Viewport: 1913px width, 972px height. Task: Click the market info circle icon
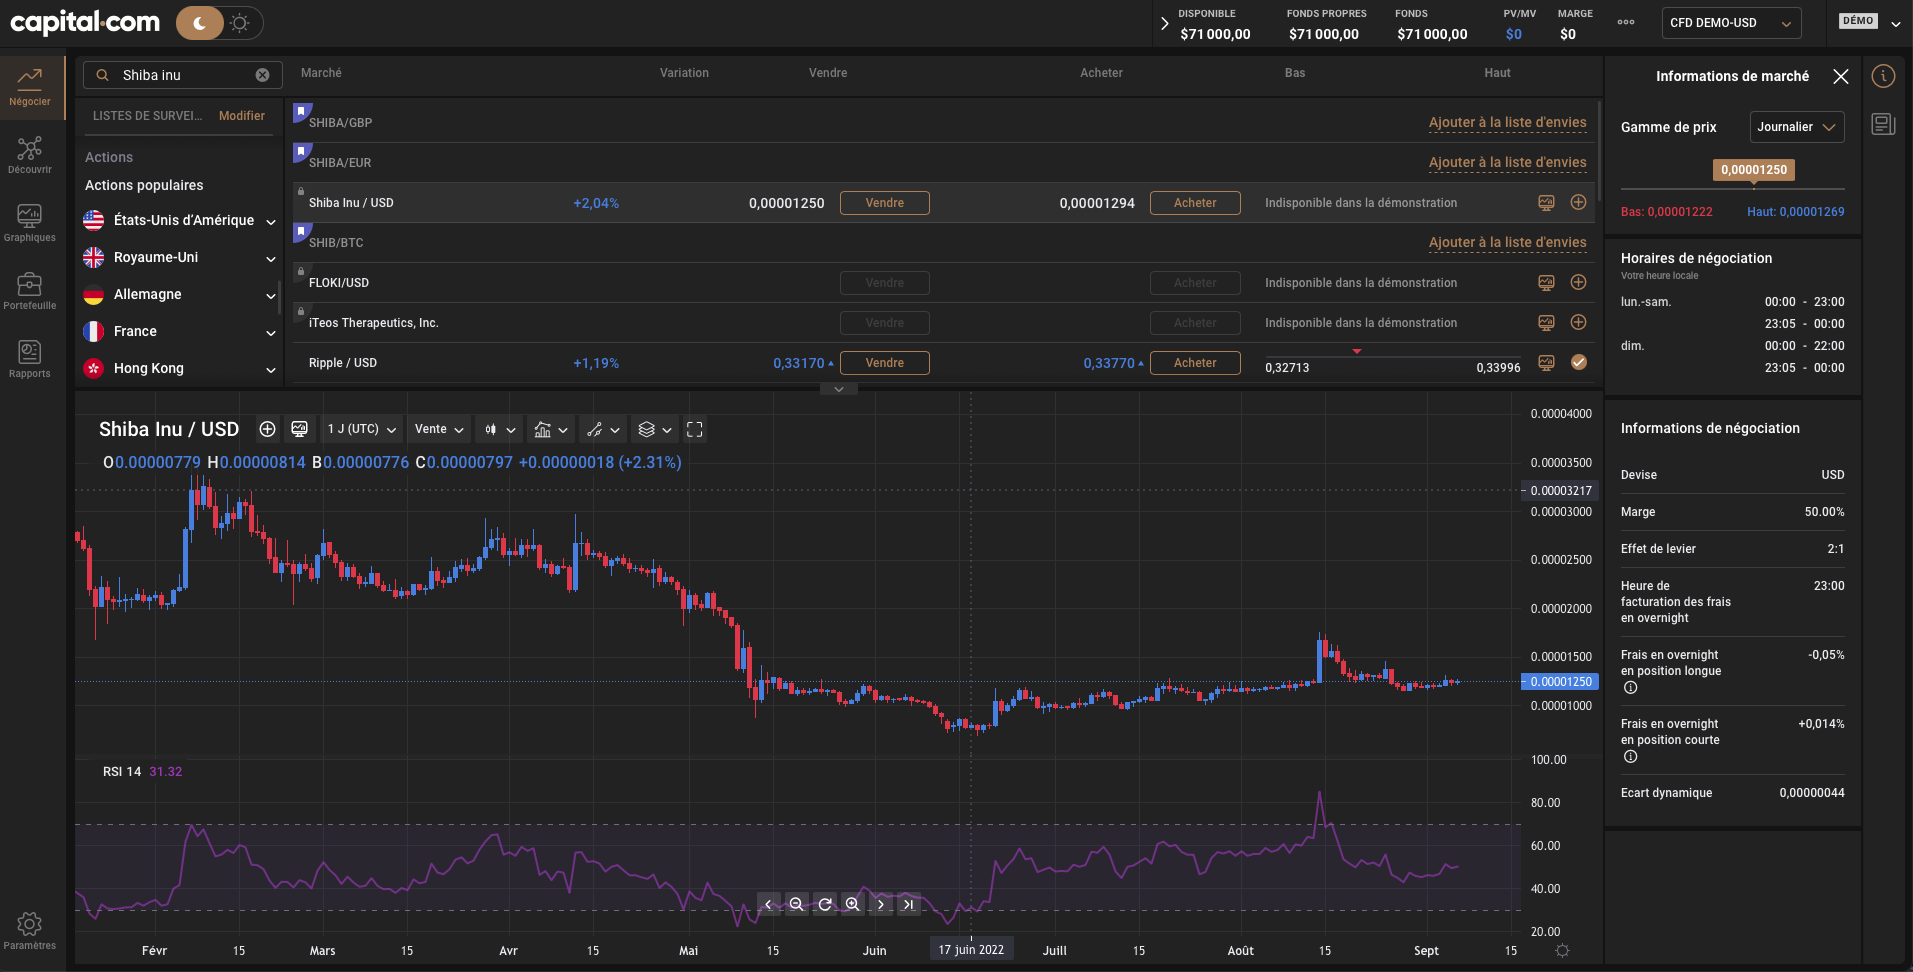(x=1883, y=76)
